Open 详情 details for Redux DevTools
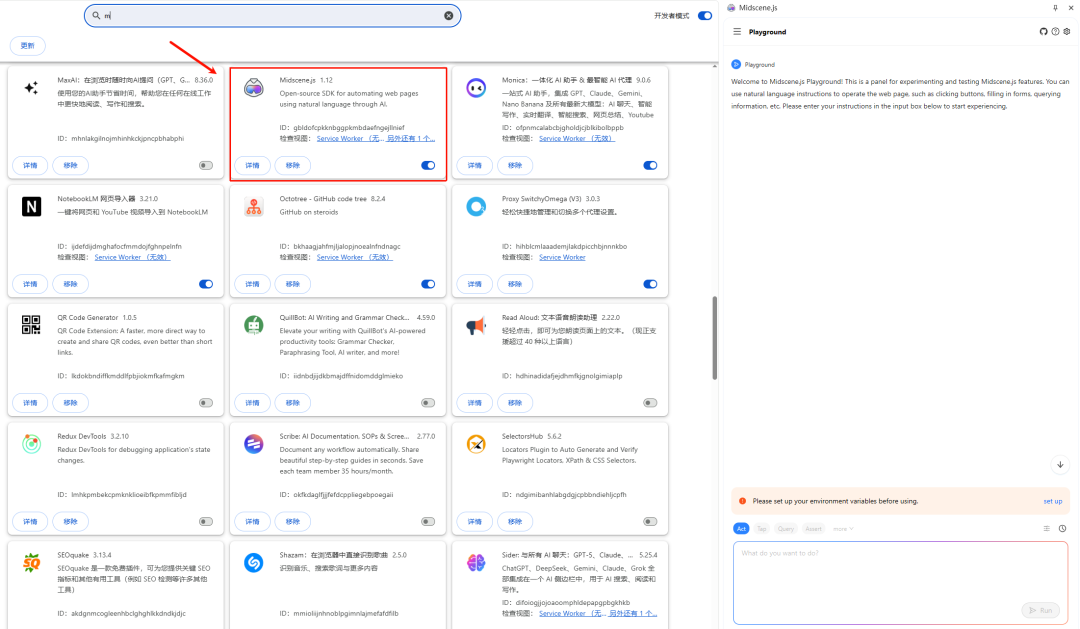1080x629 pixels. click(x=30, y=522)
